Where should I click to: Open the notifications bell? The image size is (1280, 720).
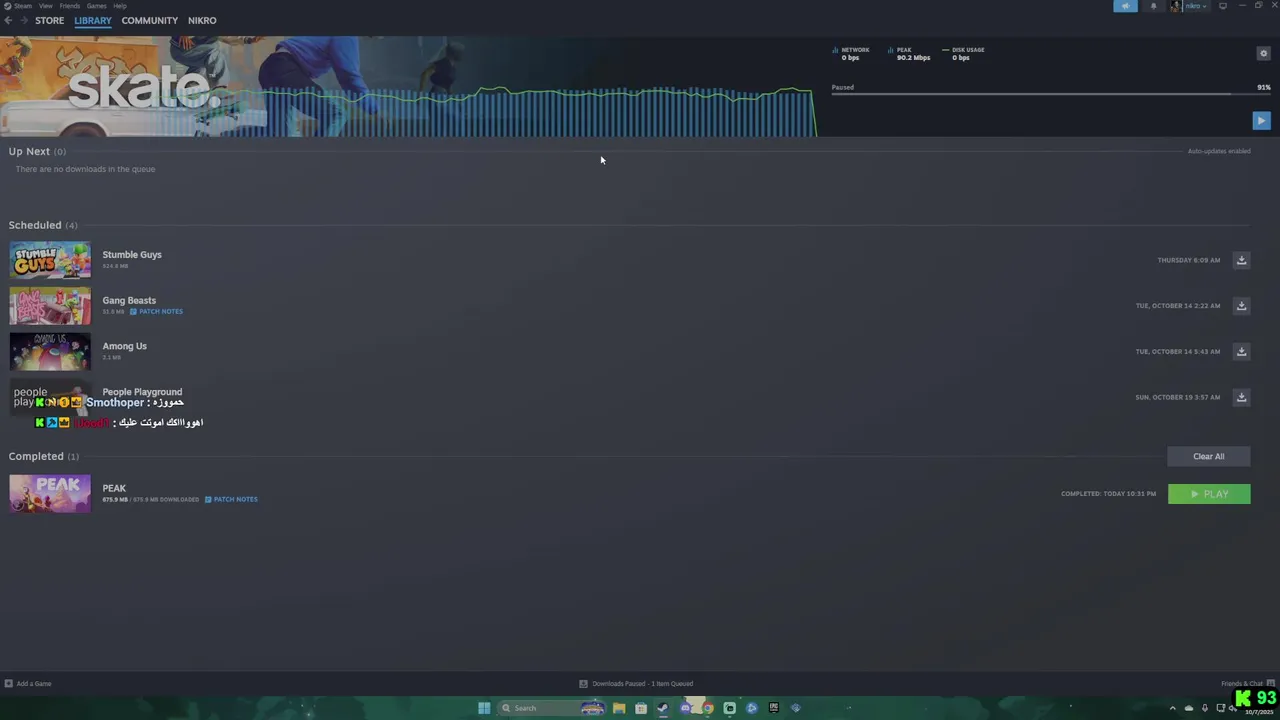tap(1153, 6)
